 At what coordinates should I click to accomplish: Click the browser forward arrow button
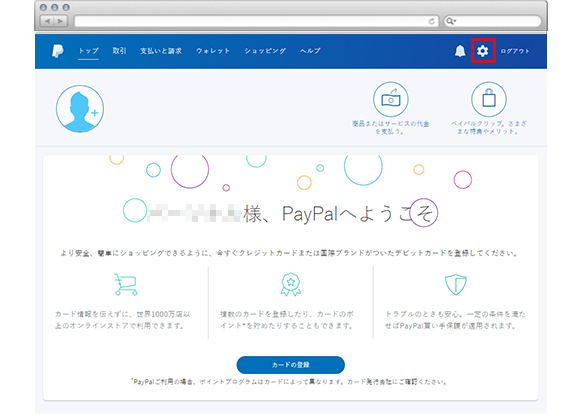click(60, 21)
